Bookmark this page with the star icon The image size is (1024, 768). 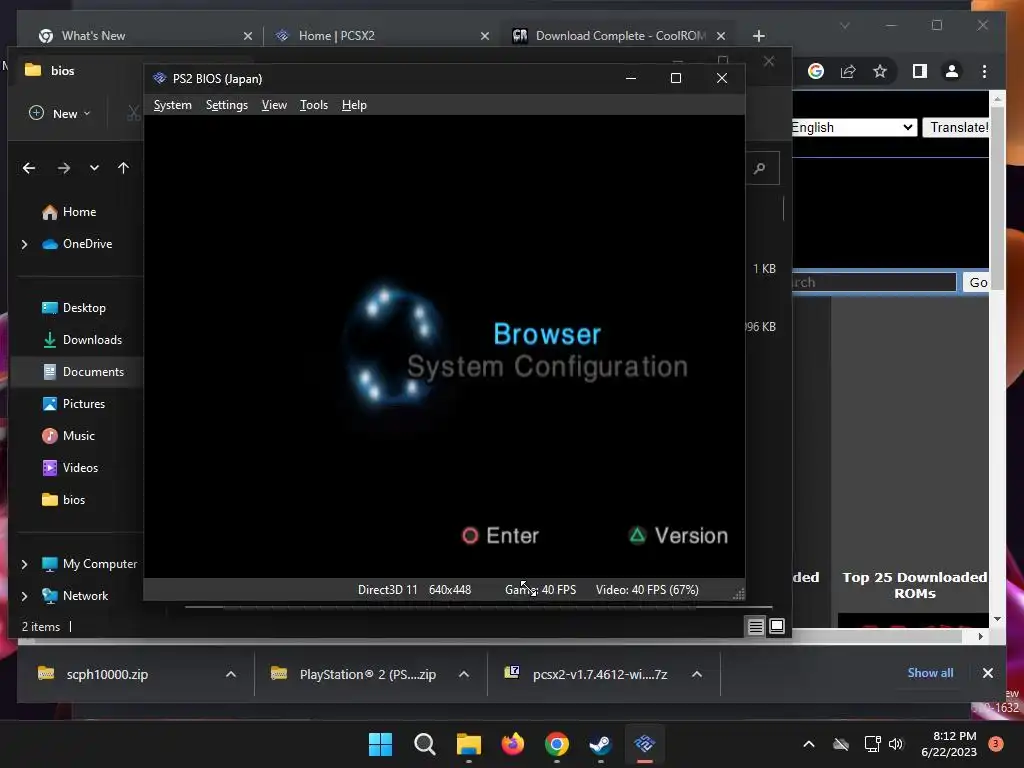coord(880,71)
